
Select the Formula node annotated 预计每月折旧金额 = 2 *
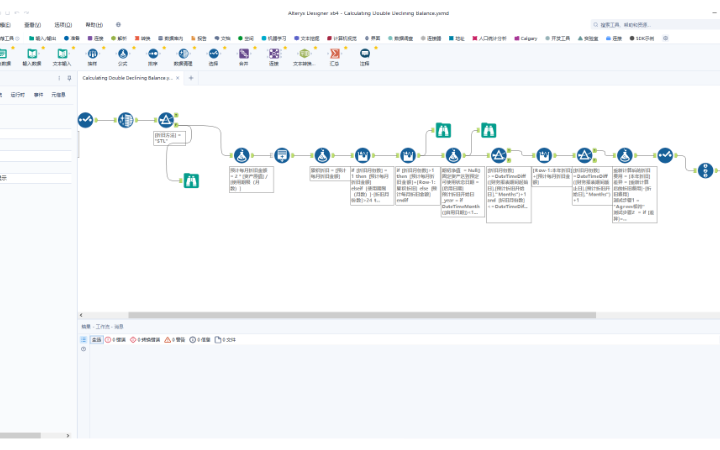[242, 155]
